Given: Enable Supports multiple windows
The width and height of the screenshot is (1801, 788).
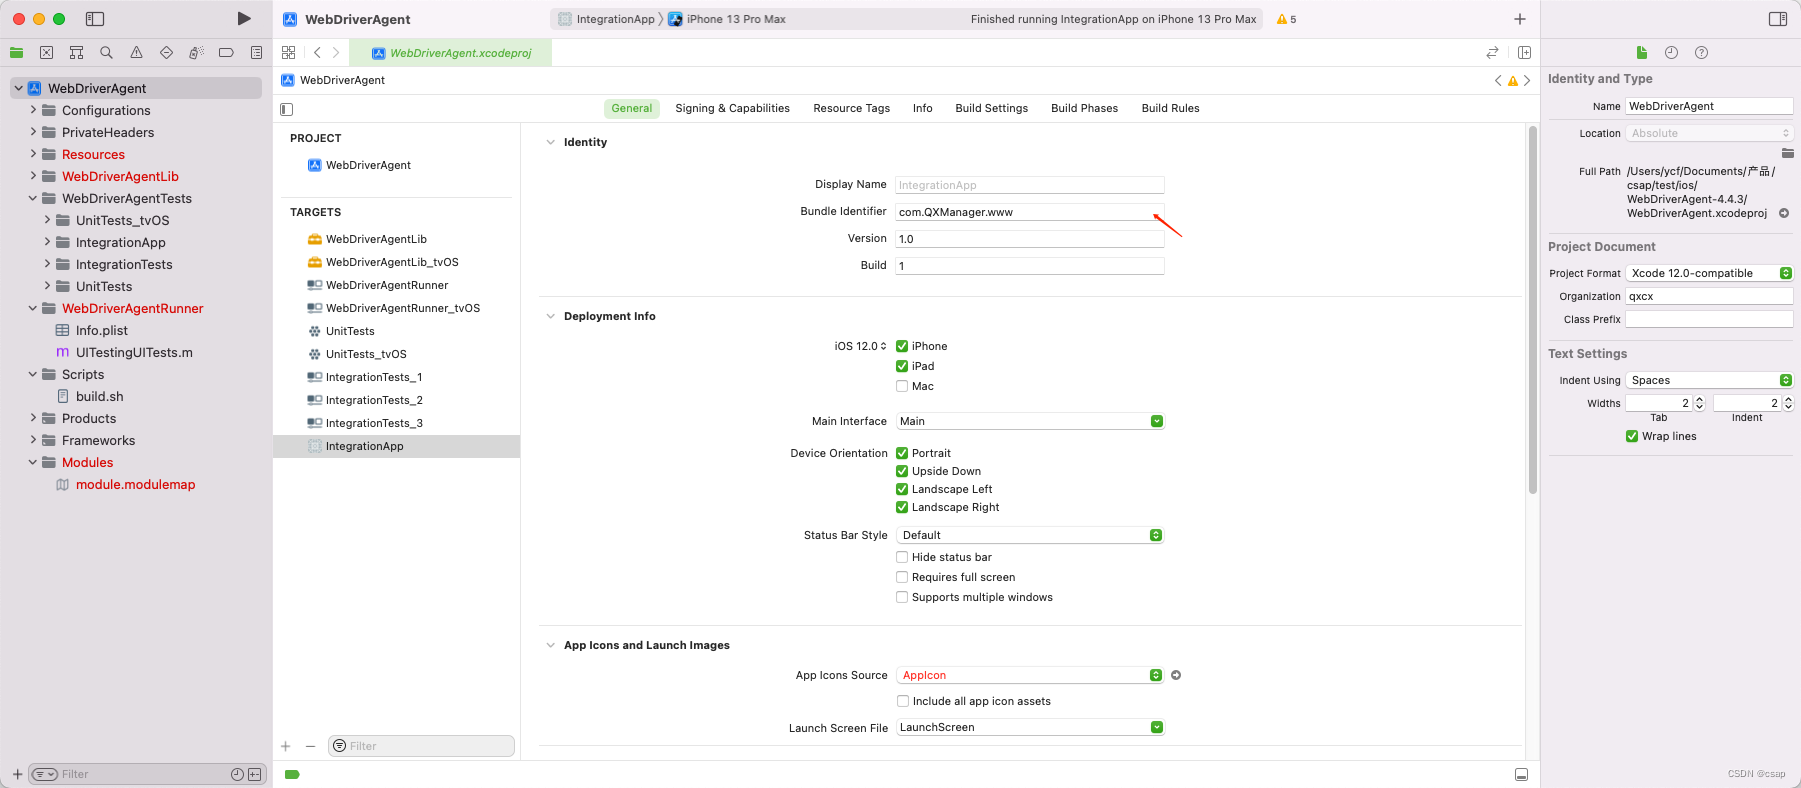Looking at the screenshot, I should 902,597.
